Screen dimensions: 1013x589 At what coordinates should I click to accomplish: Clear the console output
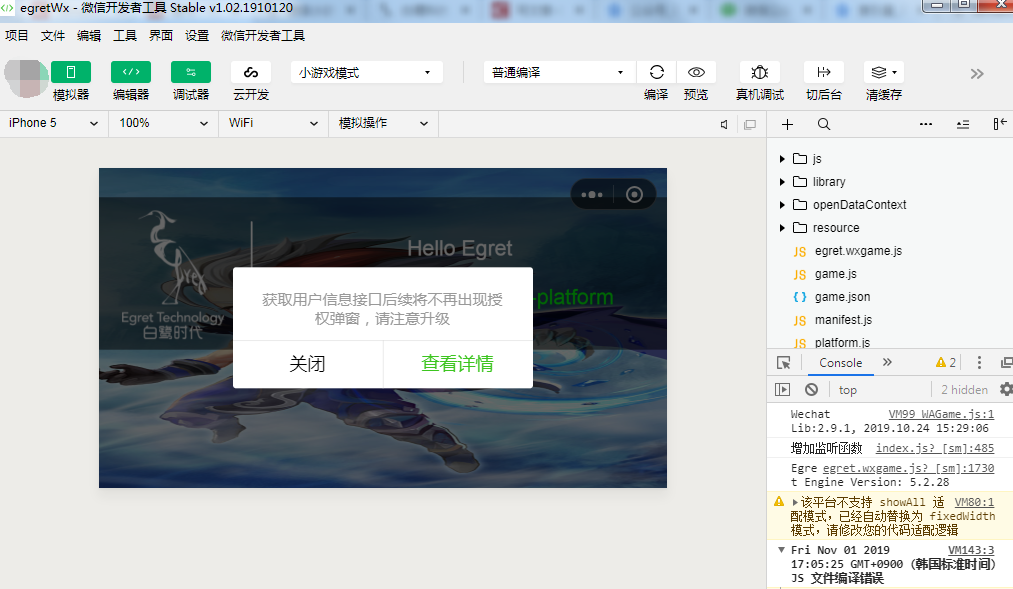point(811,389)
